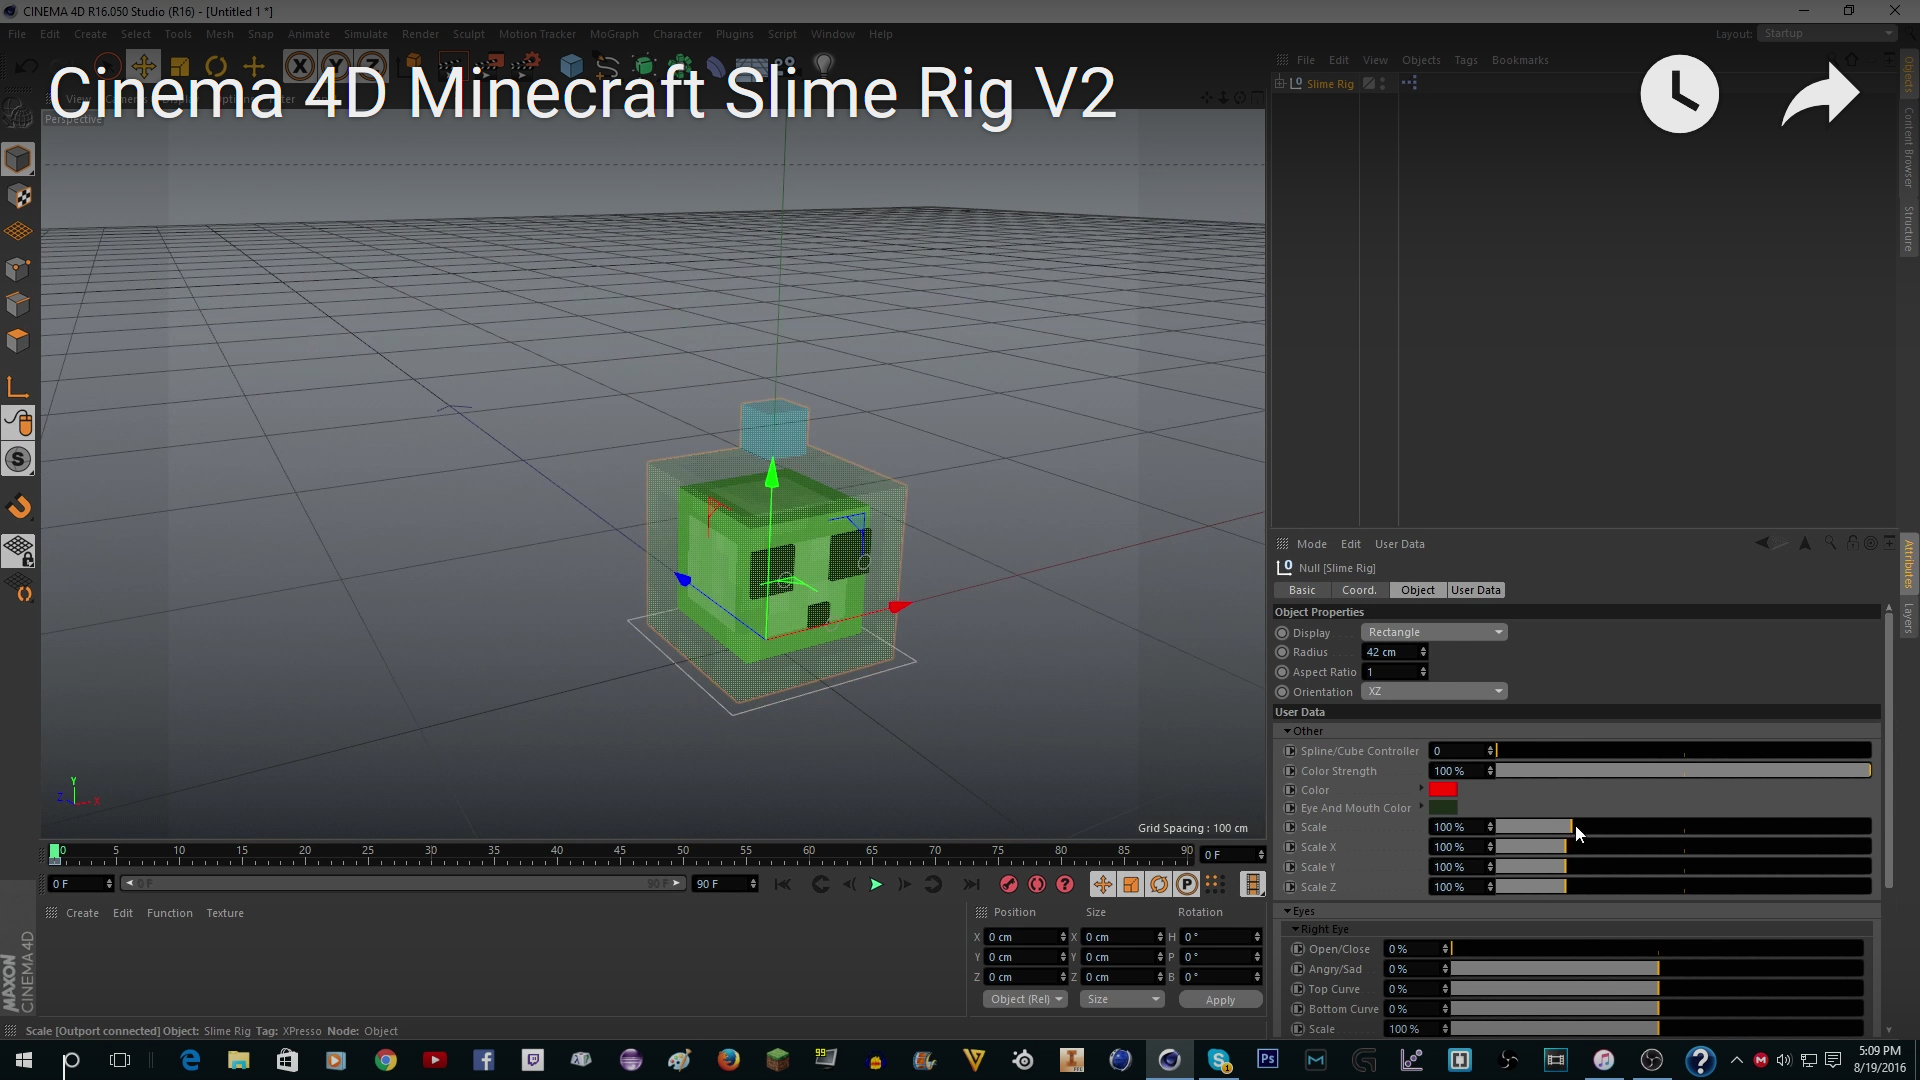Open the Character menu

(x=677, y=34)
